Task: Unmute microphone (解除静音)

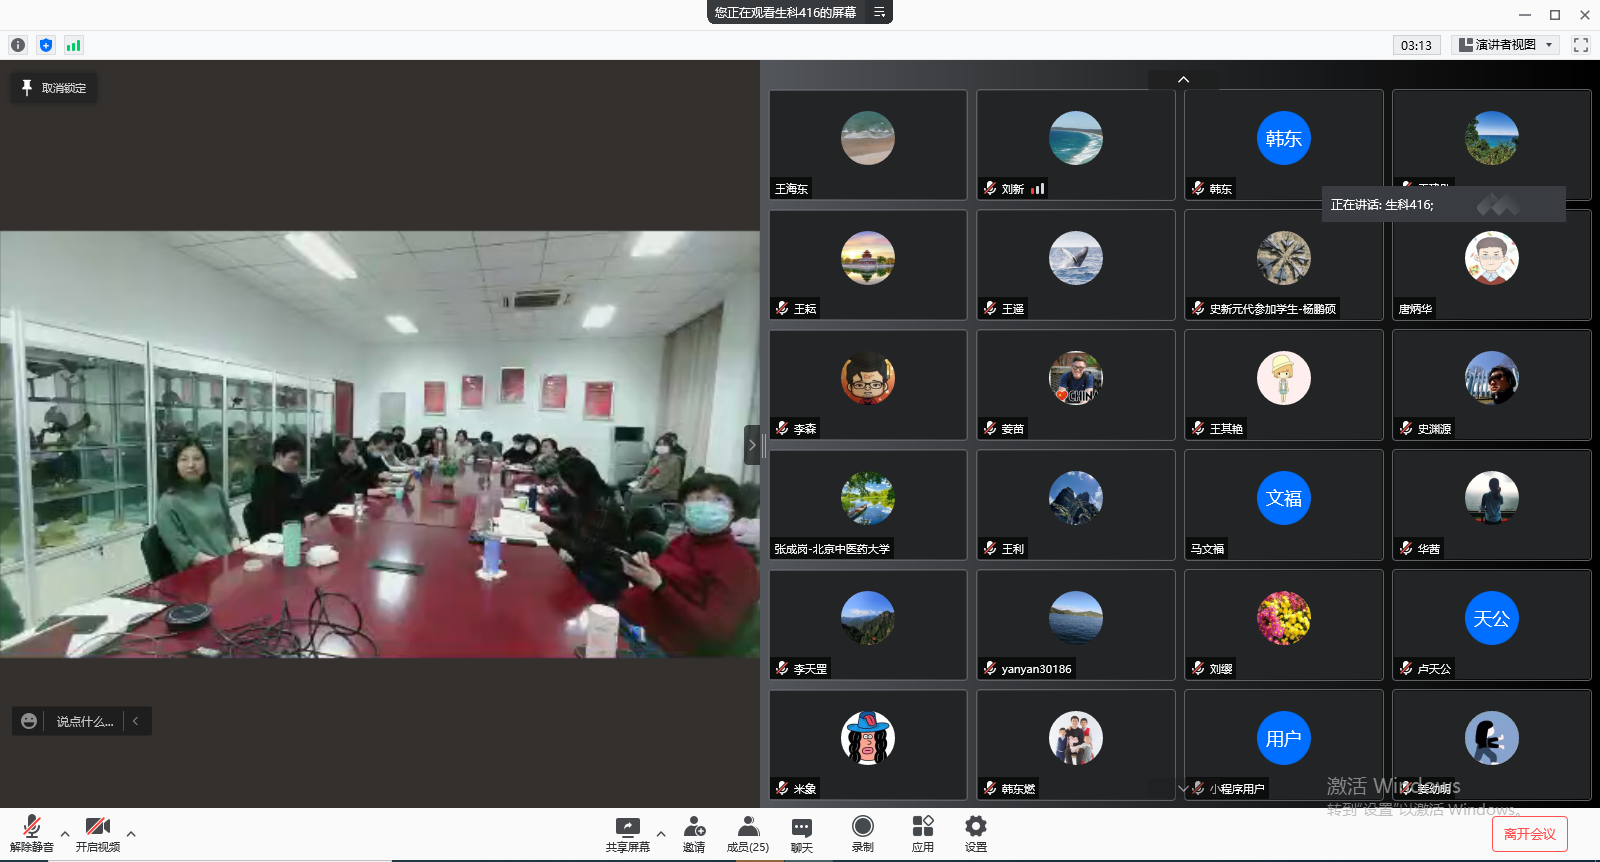Action: click(x=32, y=833)
